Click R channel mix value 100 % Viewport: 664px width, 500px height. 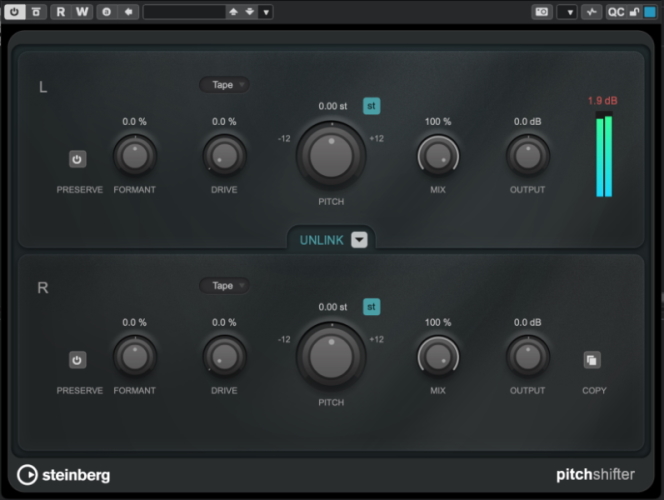click(438, 322)
